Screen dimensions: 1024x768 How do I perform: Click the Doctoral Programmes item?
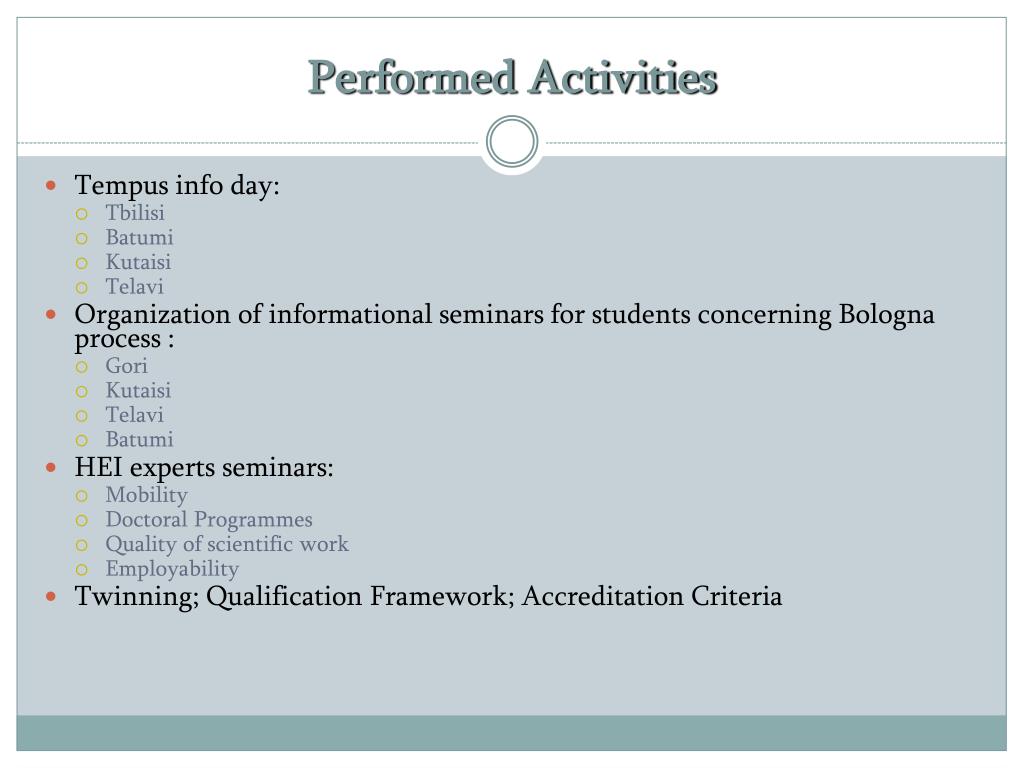point(209,520)
